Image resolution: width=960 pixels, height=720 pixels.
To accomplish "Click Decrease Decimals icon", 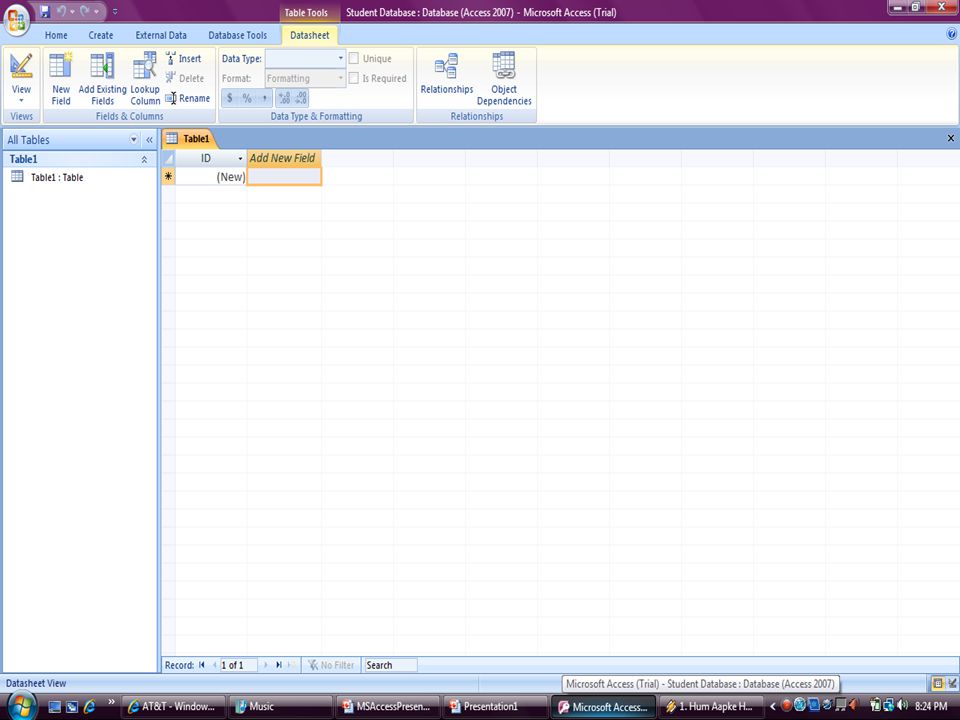I will [301, 98].
